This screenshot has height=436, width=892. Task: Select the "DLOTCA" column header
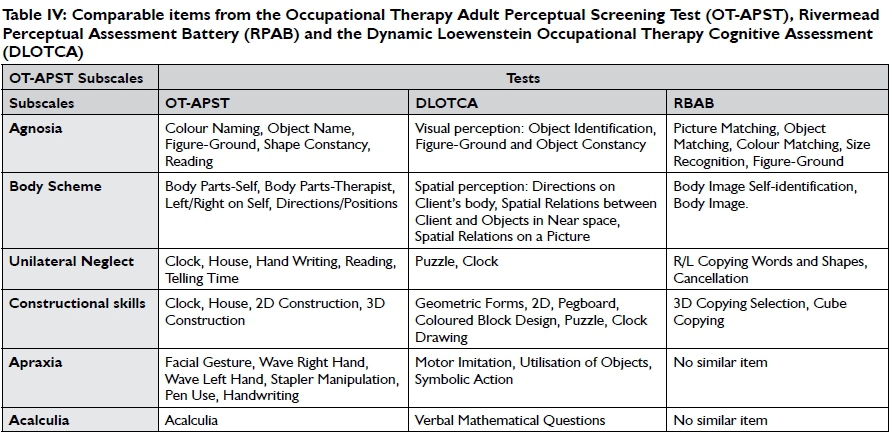(x=447, y=103)
